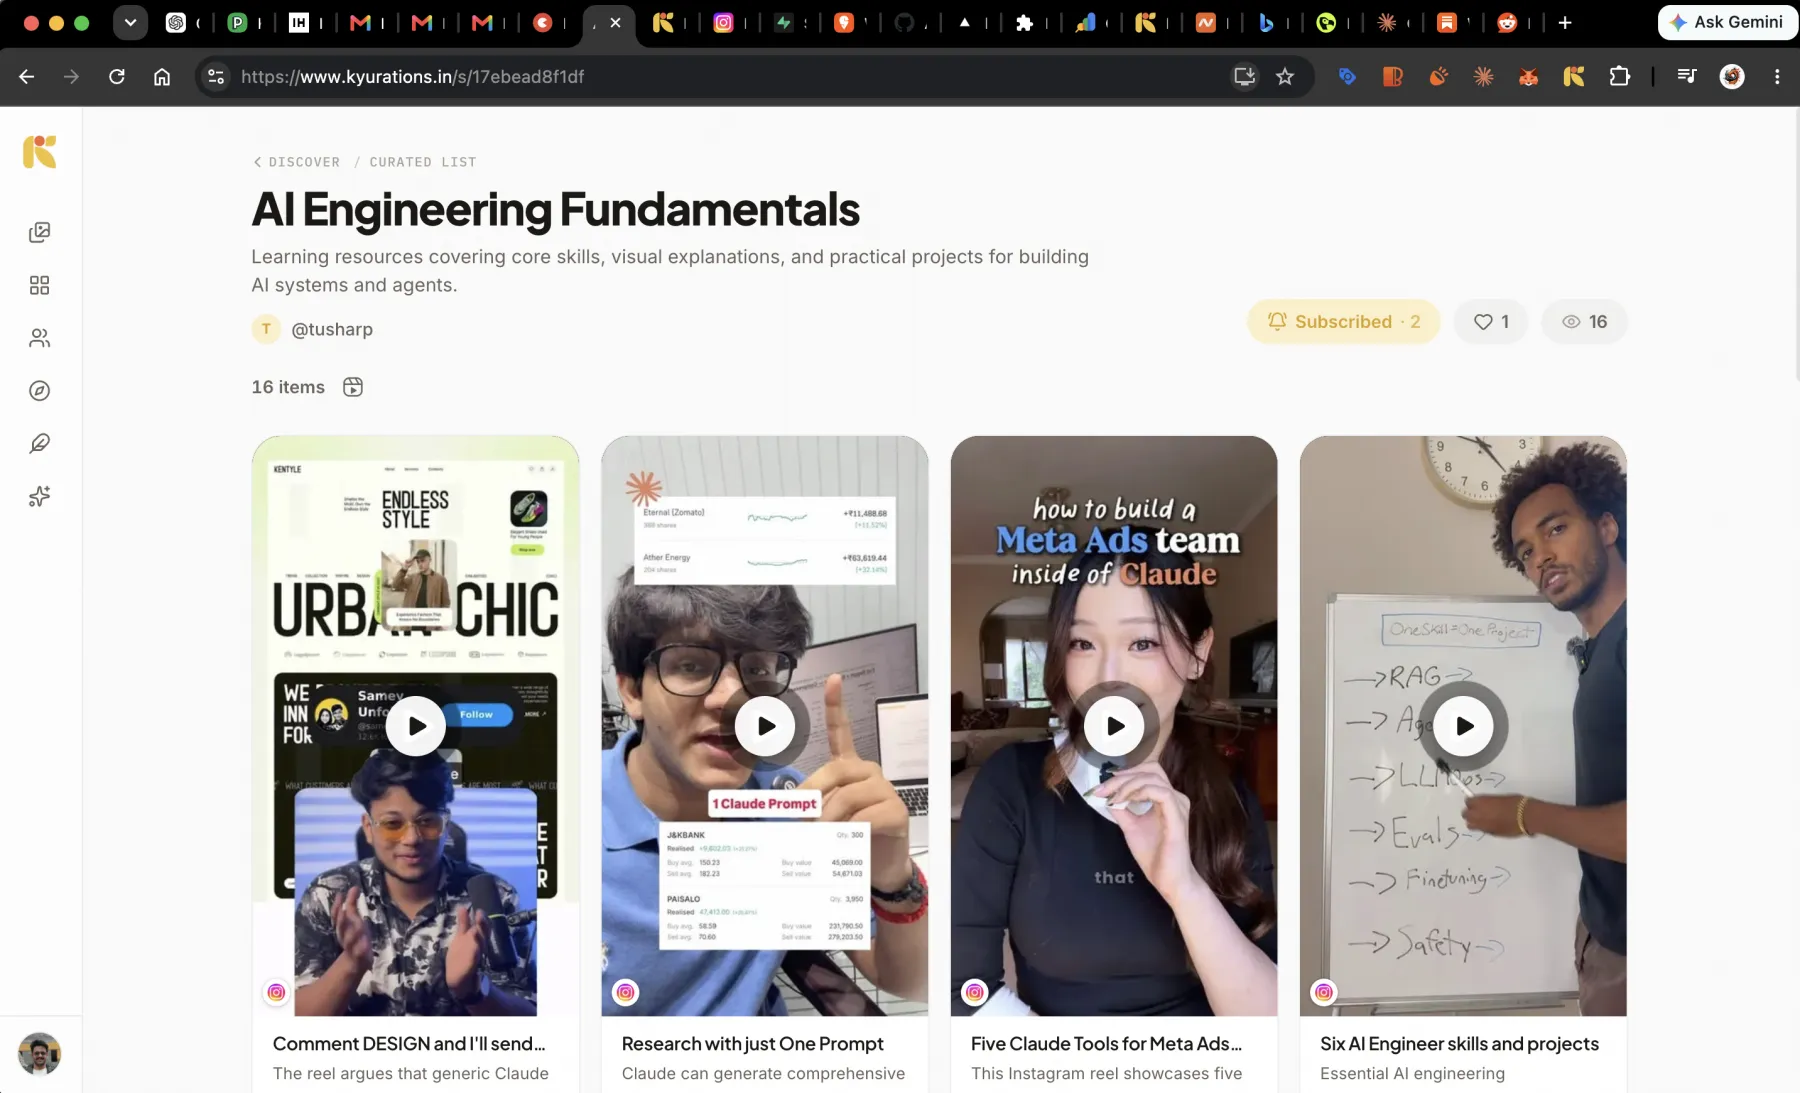Toggle the bookmark star in the address bar

1285,77
